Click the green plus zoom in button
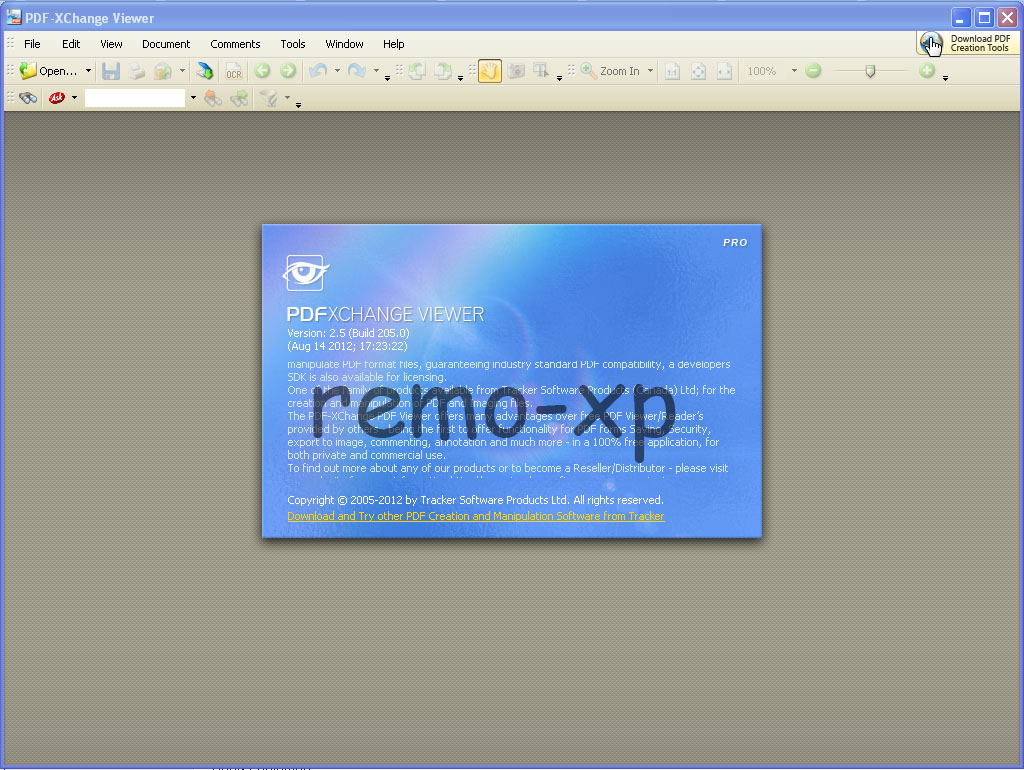The image size is (1024, 770). [x=927, y=71]
